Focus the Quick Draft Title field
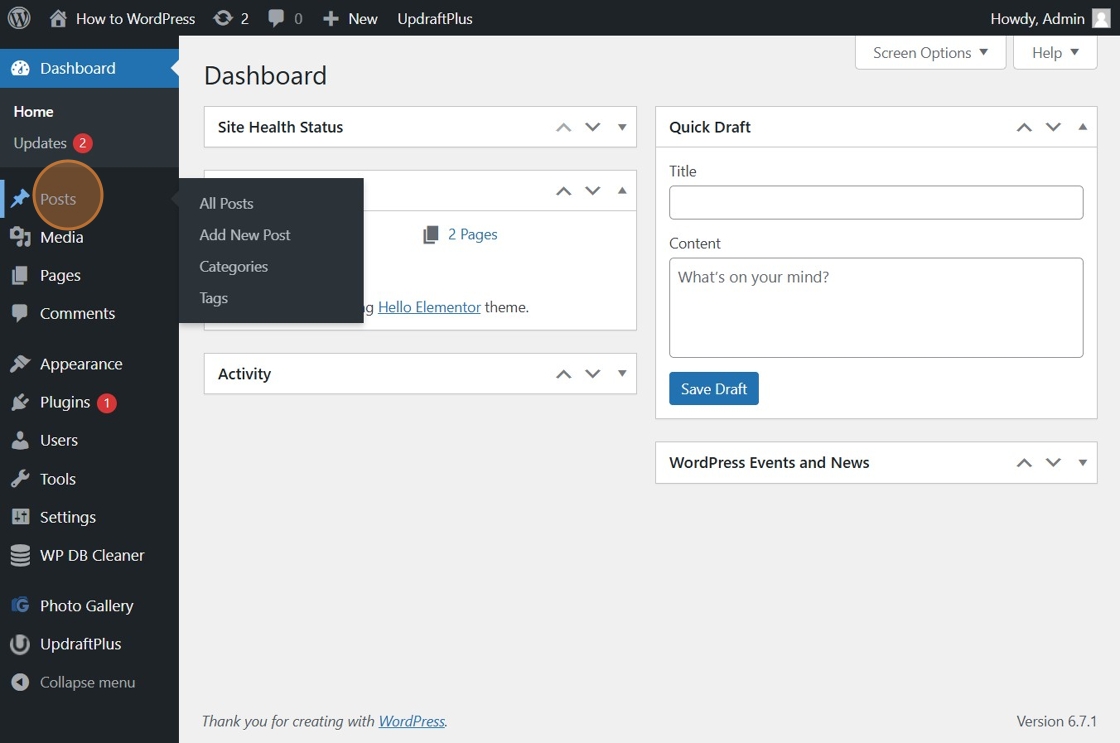This screenshot has width=1120, height=743. pos(876,203)
